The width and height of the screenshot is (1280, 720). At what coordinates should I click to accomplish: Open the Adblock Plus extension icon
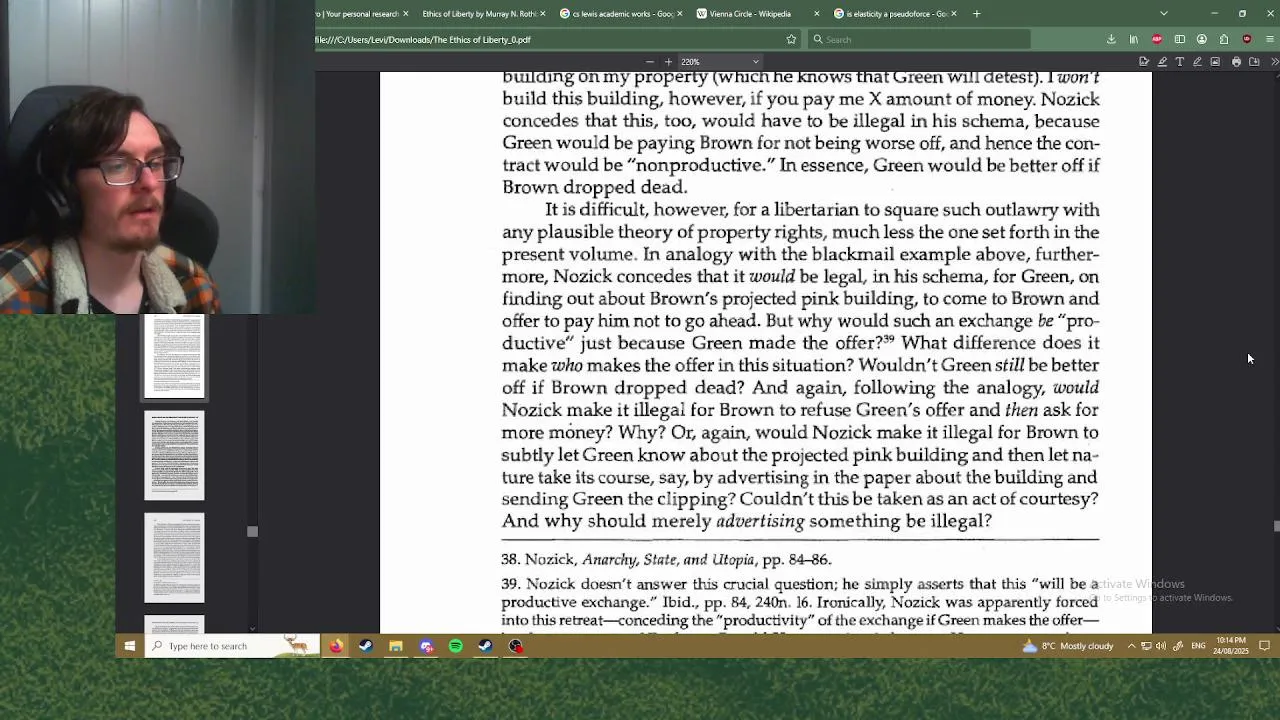1157,40
